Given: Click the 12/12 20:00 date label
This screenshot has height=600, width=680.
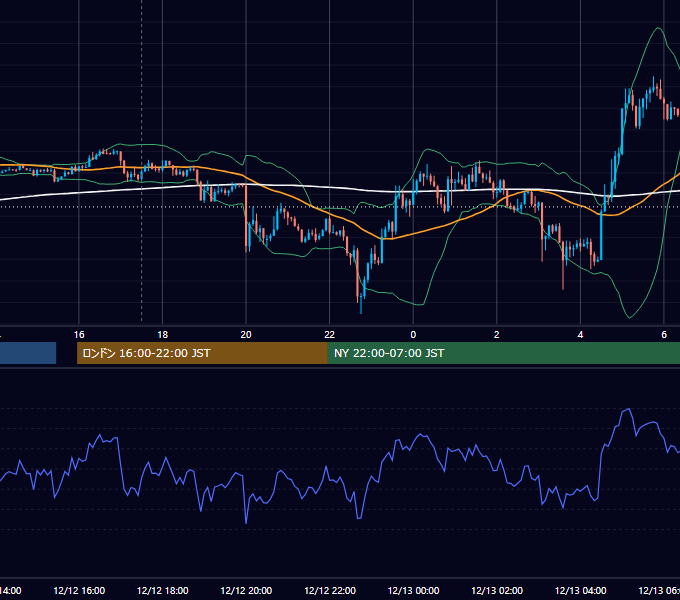Looking at the screenshot, I should coord(246,590).
